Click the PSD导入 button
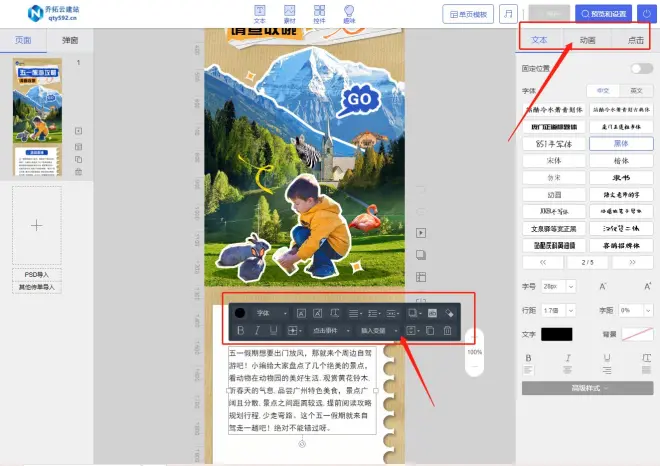Viewport: 660px width, 466px height. 37,274
